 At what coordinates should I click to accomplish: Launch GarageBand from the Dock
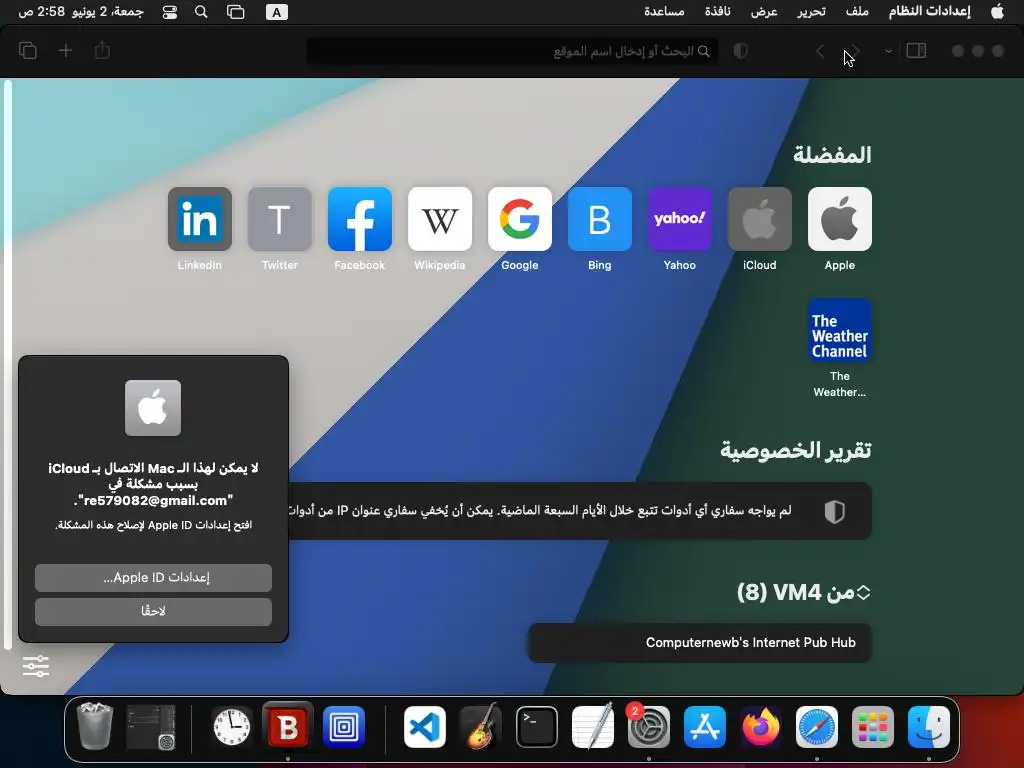pyautogui.click(x=481, y=727)
